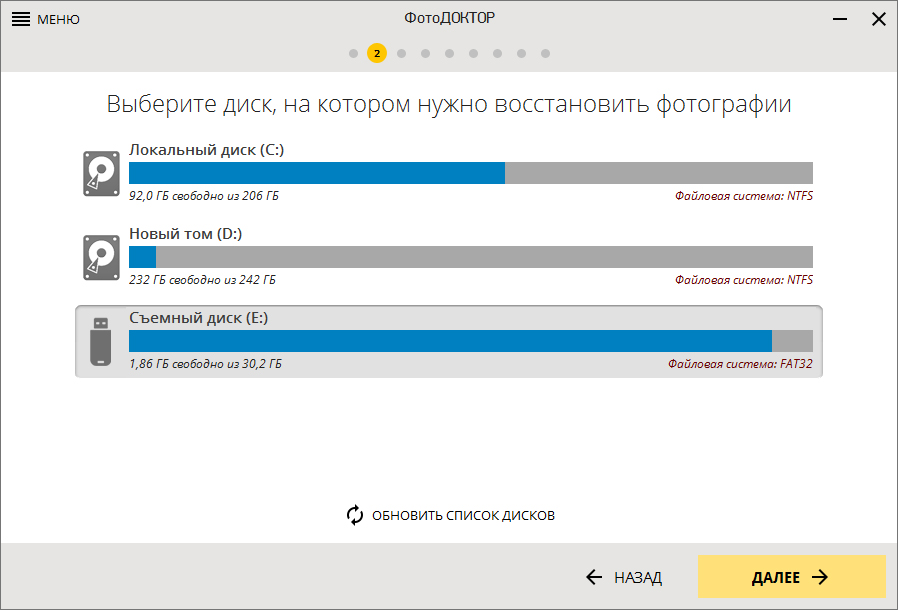Click the right arrow on the ДАЛЕЕ button
The width and height of the screenshot is (898, 610).
coord(820,577)
